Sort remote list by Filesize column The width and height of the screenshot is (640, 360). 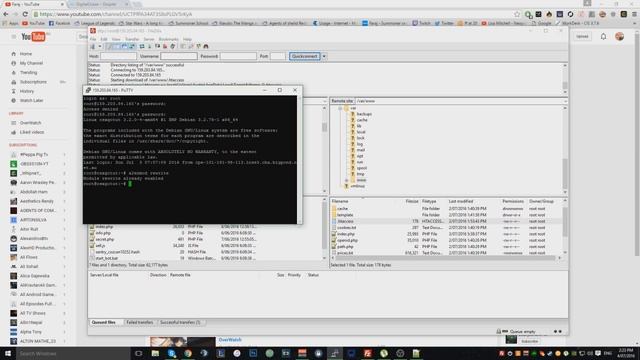[x=412, y=201]
